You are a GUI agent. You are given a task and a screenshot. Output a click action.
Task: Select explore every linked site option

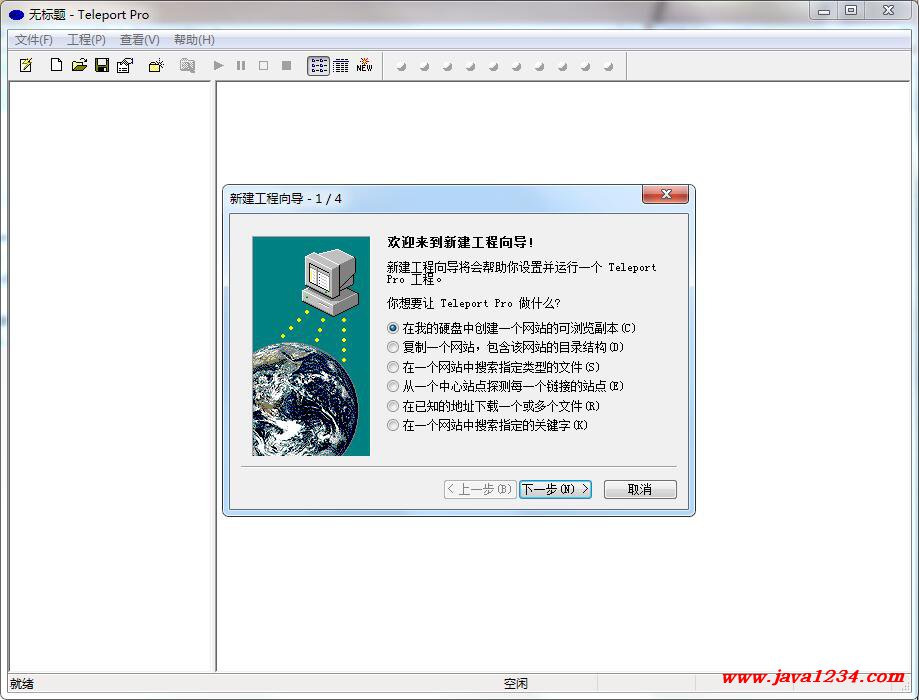506,386
